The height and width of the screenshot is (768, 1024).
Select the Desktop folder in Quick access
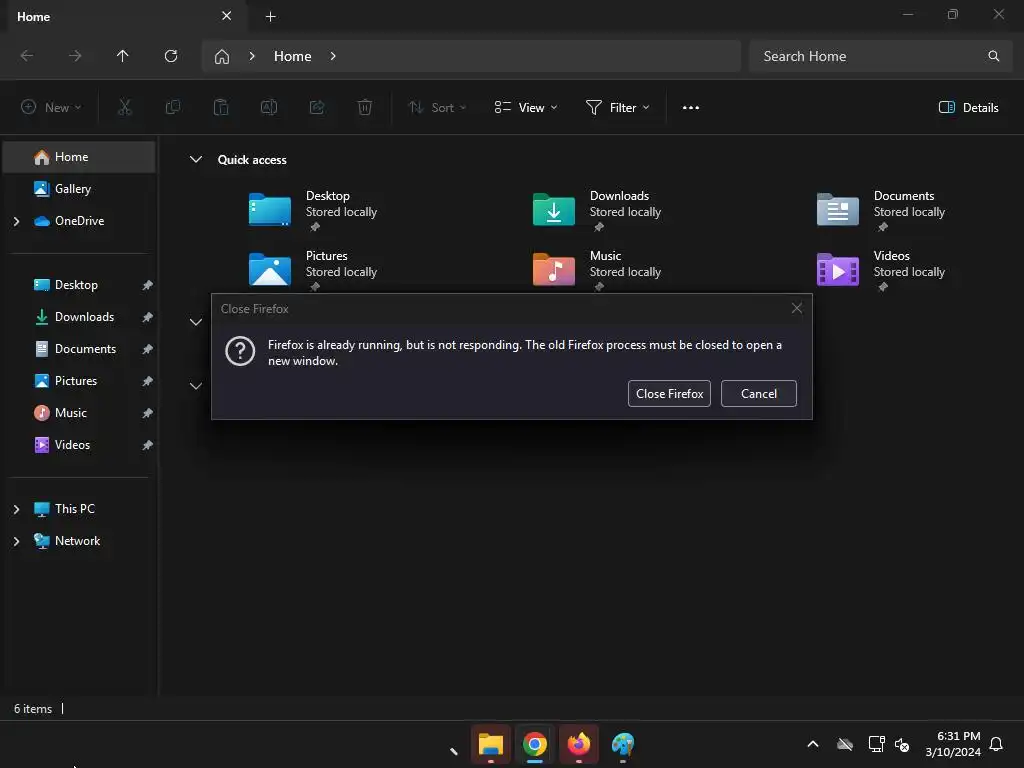[313, 210]
